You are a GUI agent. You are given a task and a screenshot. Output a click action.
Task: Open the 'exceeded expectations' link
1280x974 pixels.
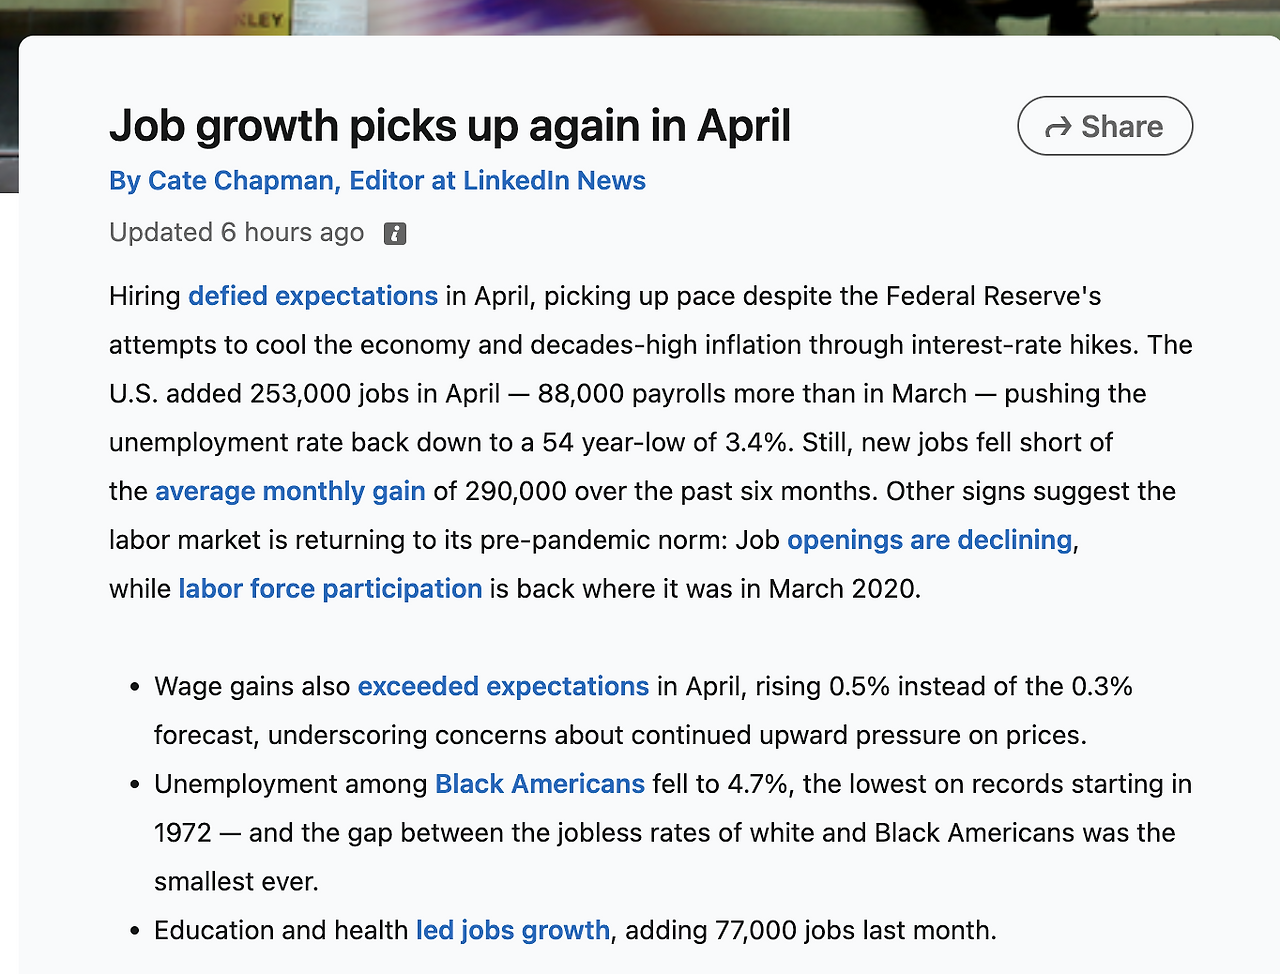click(503, 687)
